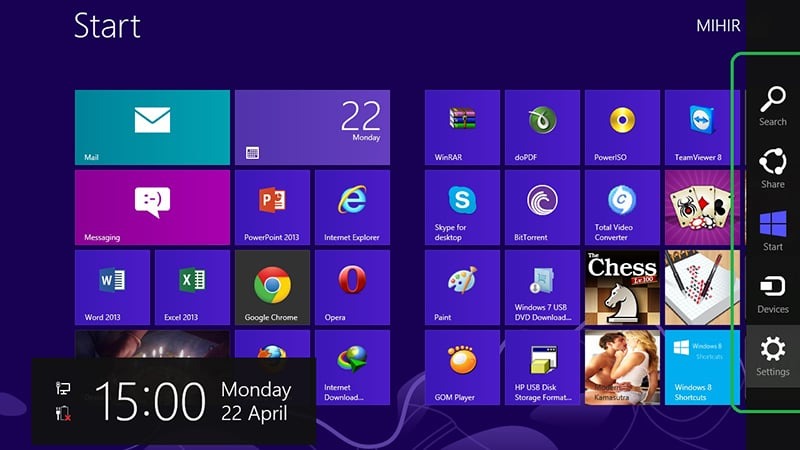Open the Search charm
The image size is (800, 450).
[x=772, y=106]
